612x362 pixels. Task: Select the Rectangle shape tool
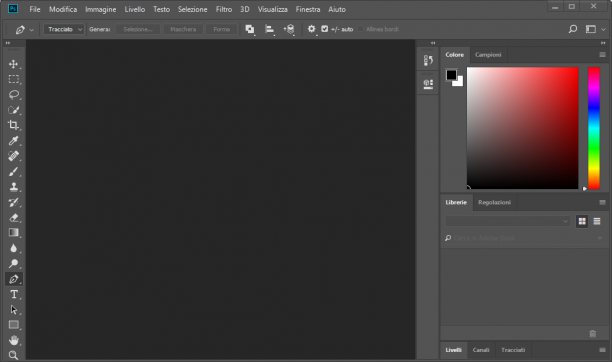pos(14,325)
